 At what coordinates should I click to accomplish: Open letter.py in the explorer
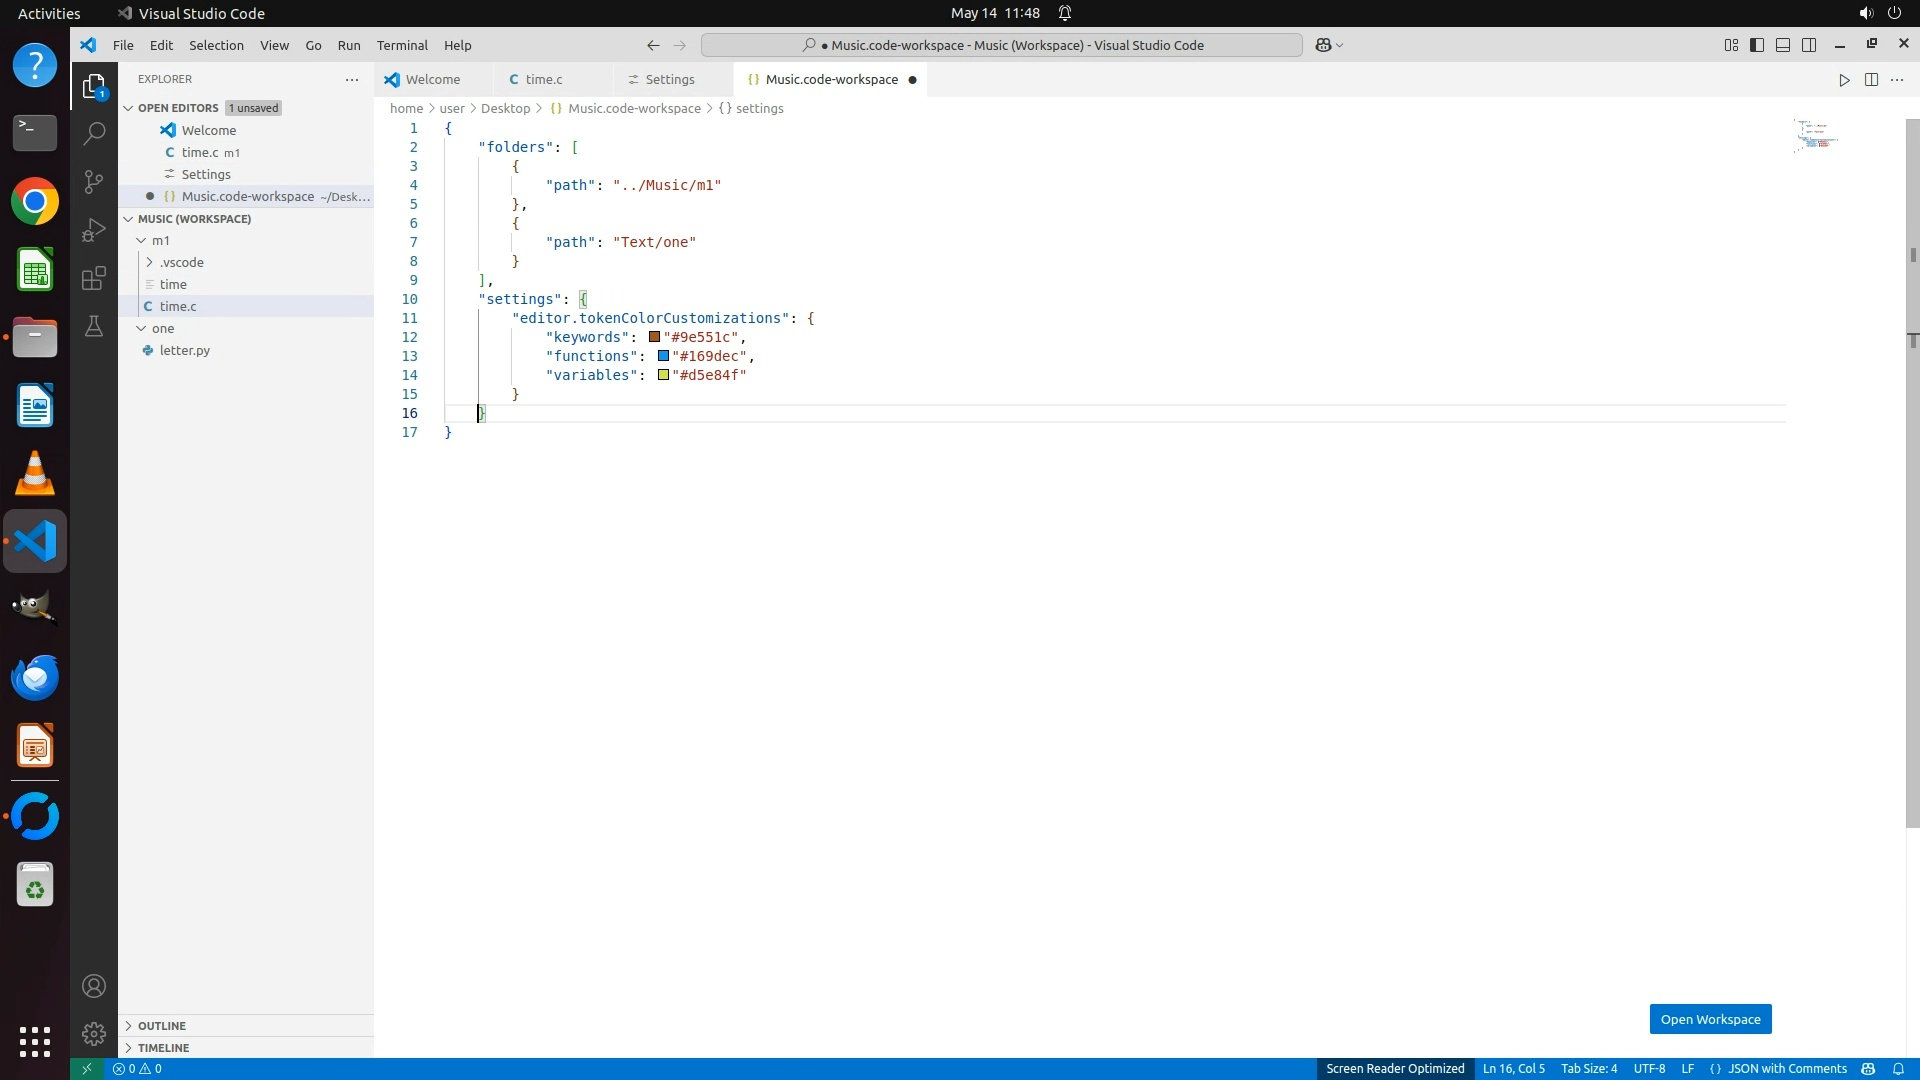[185, 350]
